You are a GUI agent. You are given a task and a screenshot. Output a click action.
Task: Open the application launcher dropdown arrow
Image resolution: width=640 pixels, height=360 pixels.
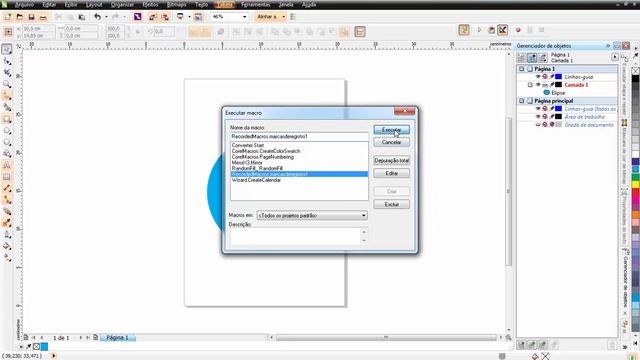(x=189, y=17)
